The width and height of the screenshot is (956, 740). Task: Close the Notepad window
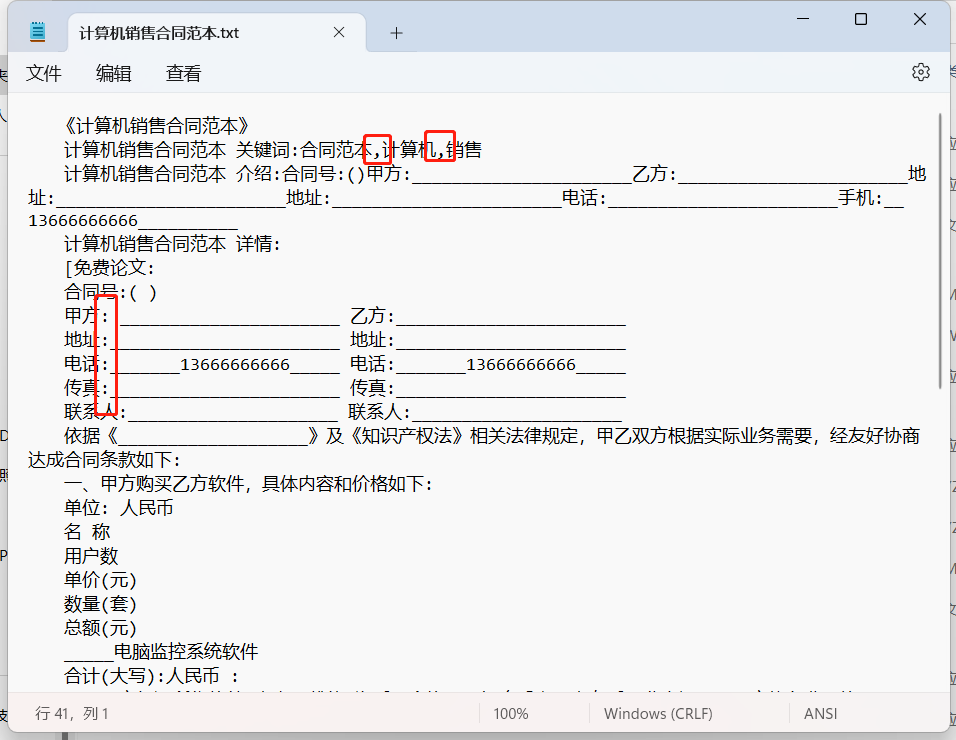point(919,19)
